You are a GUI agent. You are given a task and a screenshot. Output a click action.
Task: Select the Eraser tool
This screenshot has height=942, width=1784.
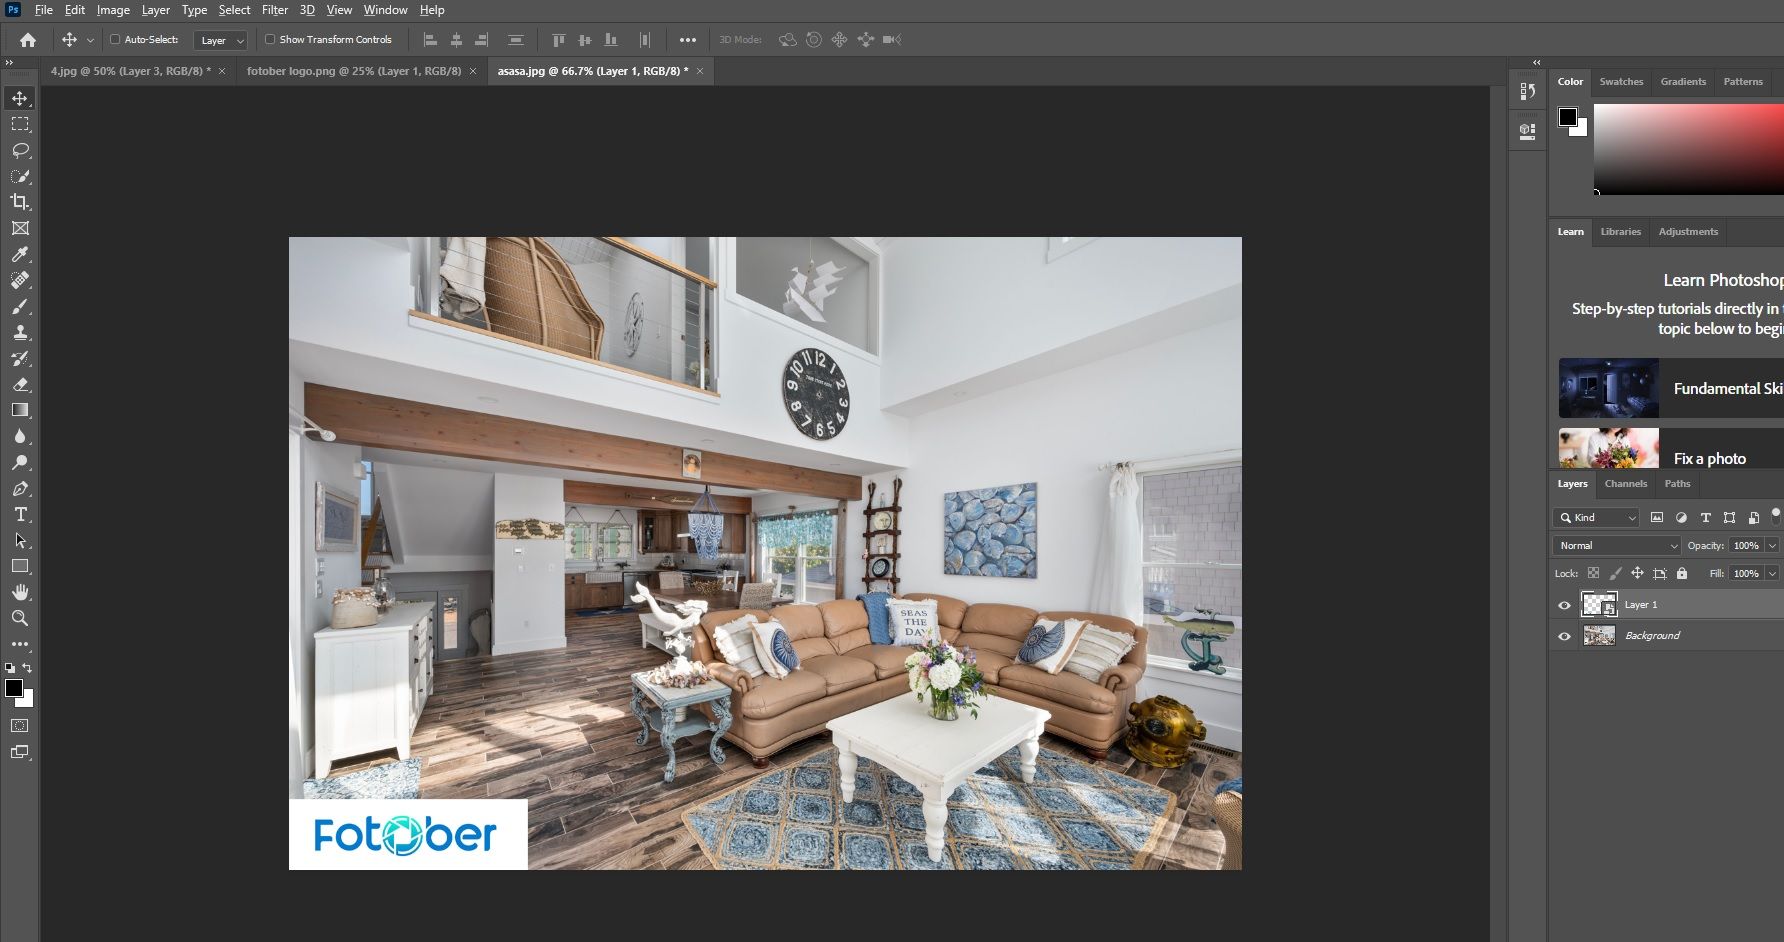point(20,384)
